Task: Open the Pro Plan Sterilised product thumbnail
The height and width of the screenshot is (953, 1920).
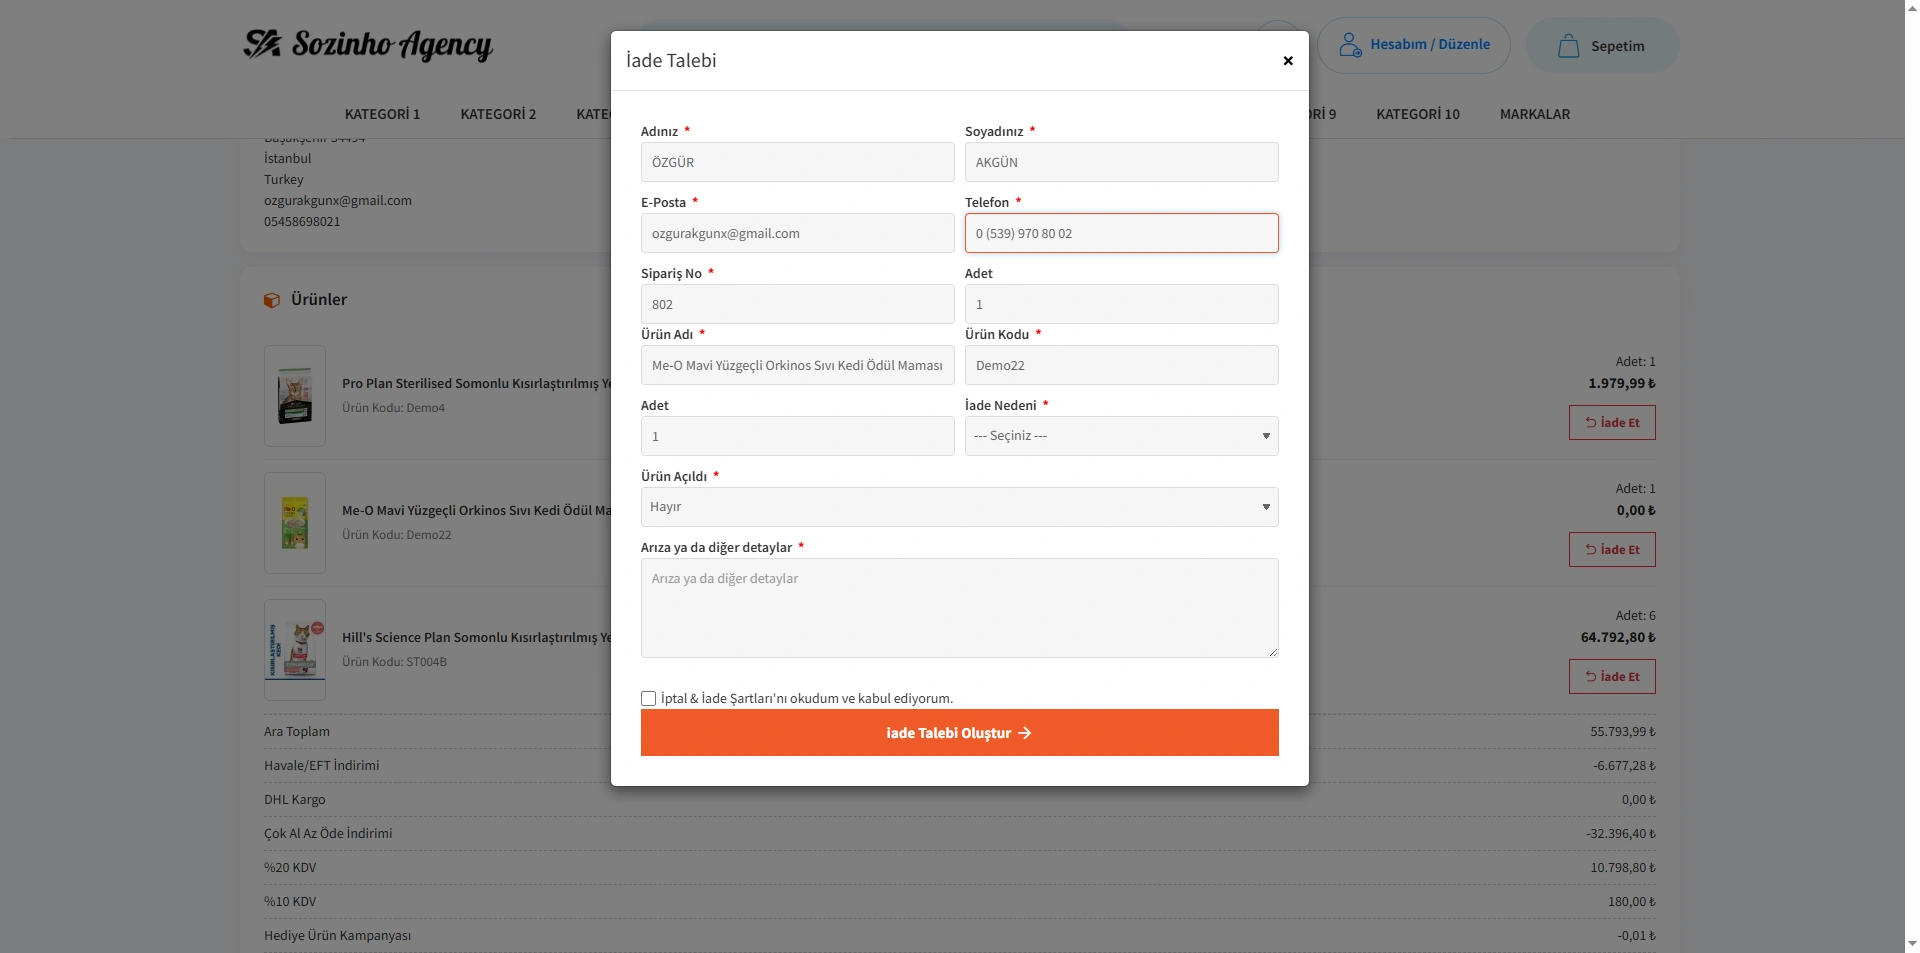Action: pyautogui.click(x=295, y=396)
